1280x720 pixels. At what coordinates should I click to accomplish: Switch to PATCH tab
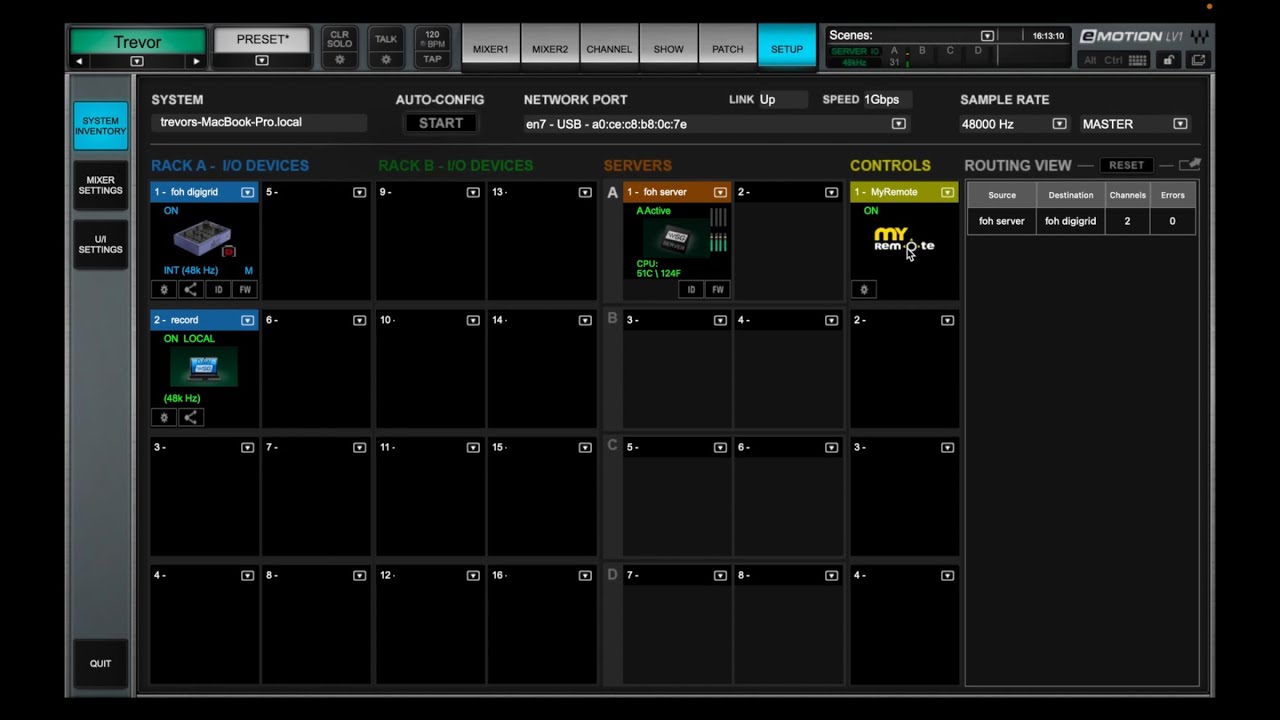[728, 47]
